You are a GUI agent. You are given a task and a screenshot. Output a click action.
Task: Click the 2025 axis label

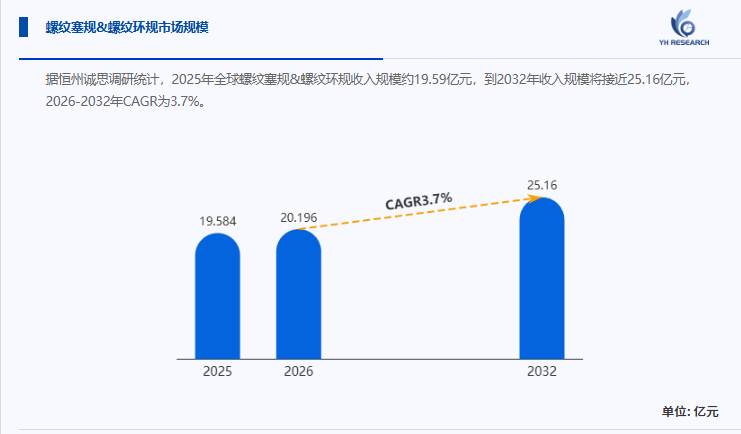click(217, 371)
